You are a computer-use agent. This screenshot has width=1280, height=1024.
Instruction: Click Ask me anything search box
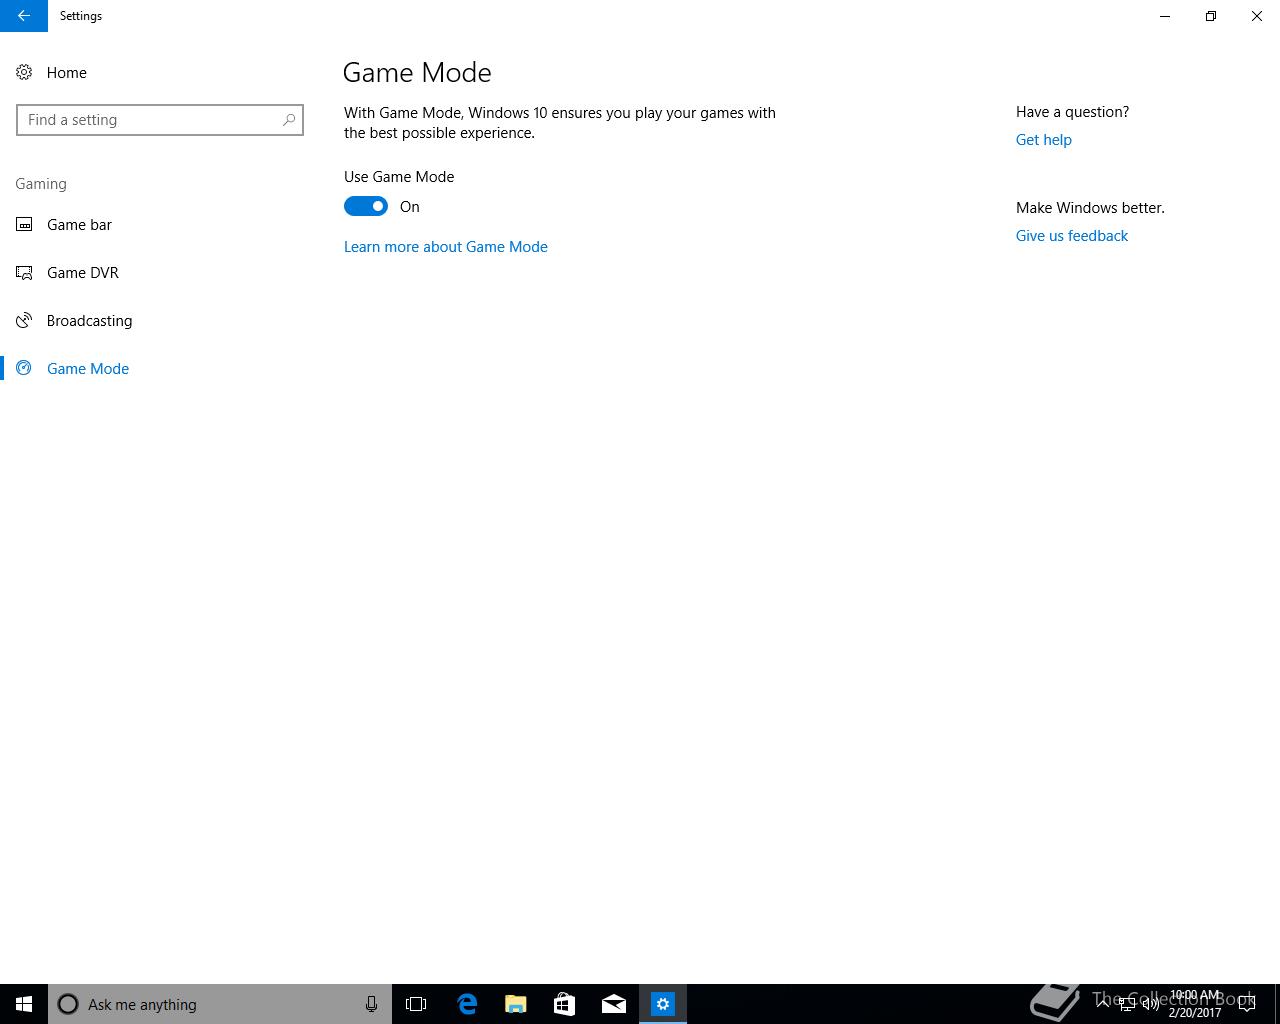[220, 1004]
